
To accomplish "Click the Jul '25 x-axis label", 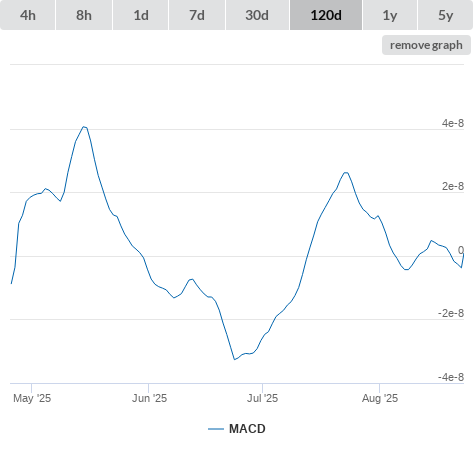I will 262,398.
